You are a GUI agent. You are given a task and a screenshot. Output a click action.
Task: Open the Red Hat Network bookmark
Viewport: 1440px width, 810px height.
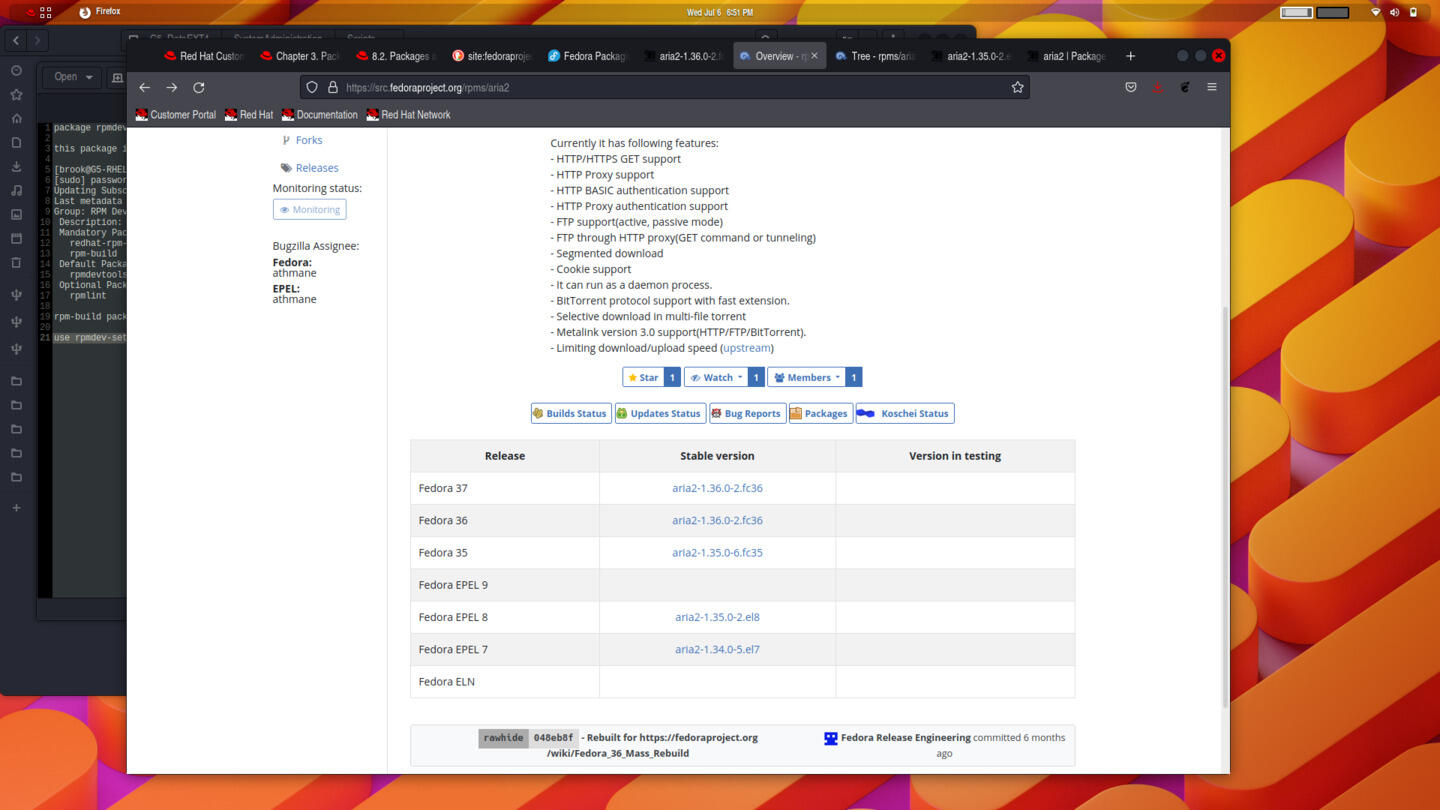(x=408, y=115)
